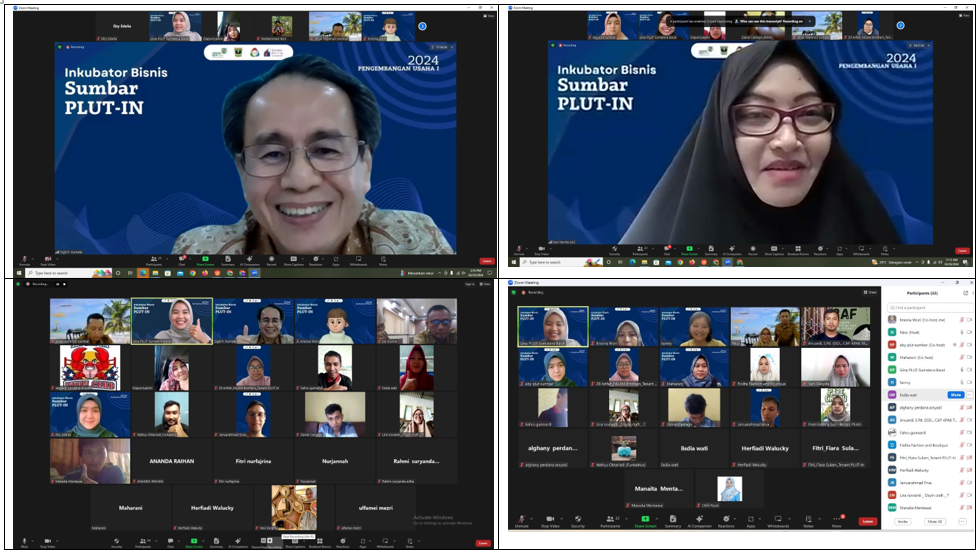Pop out the Participants panel

point(966,293)
